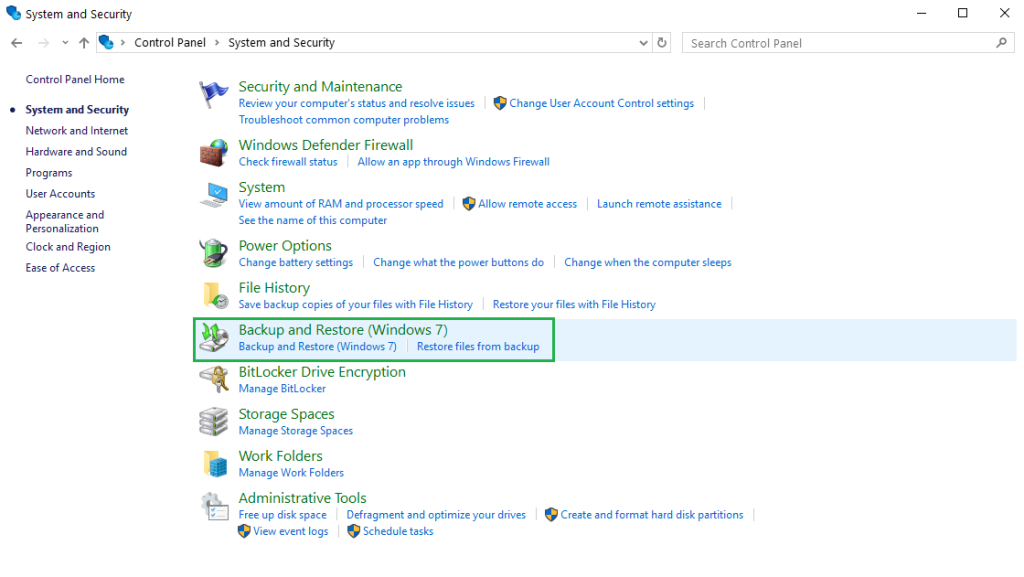Switch to the Network and Internet category
This screenshot has height=577, width=1024.
pyautogui.click(x=76, y=130)
